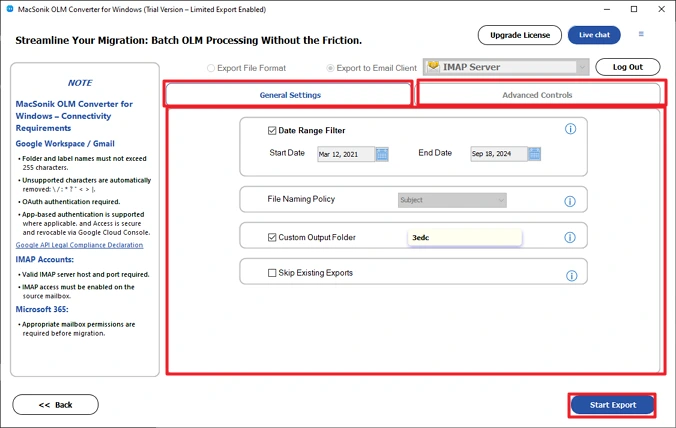676x428 pixels.
Task: Click the Custom Output Folder info icon
Action: (570, 237)
